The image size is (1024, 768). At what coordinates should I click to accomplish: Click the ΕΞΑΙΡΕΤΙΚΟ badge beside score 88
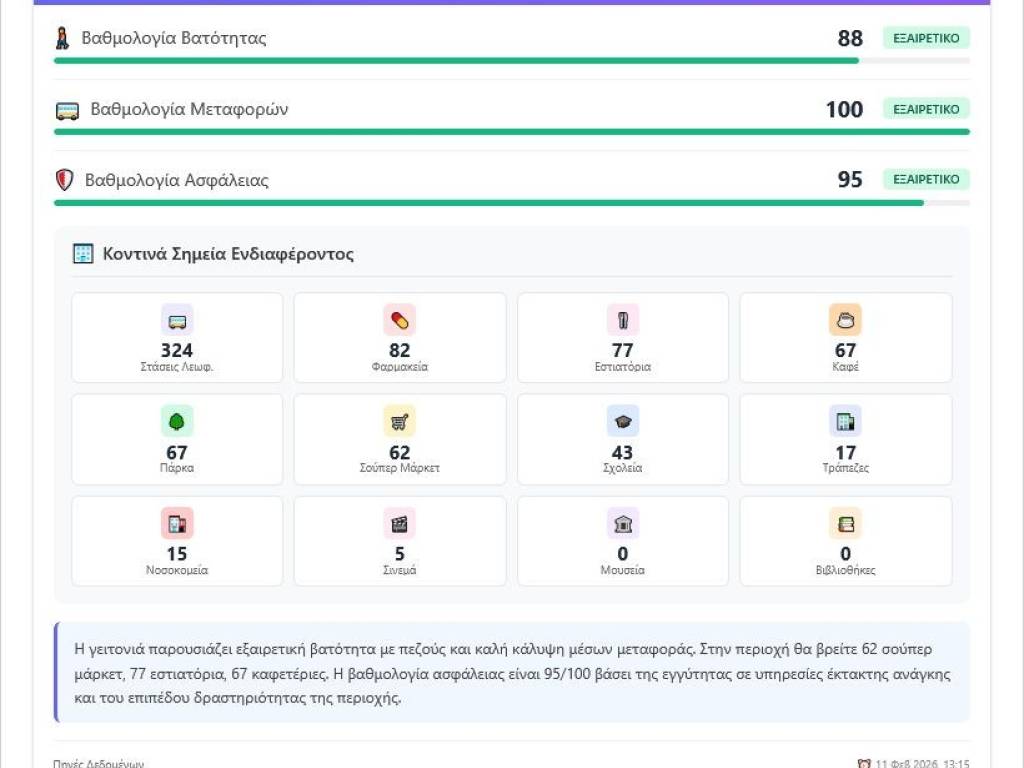(926, 38)
